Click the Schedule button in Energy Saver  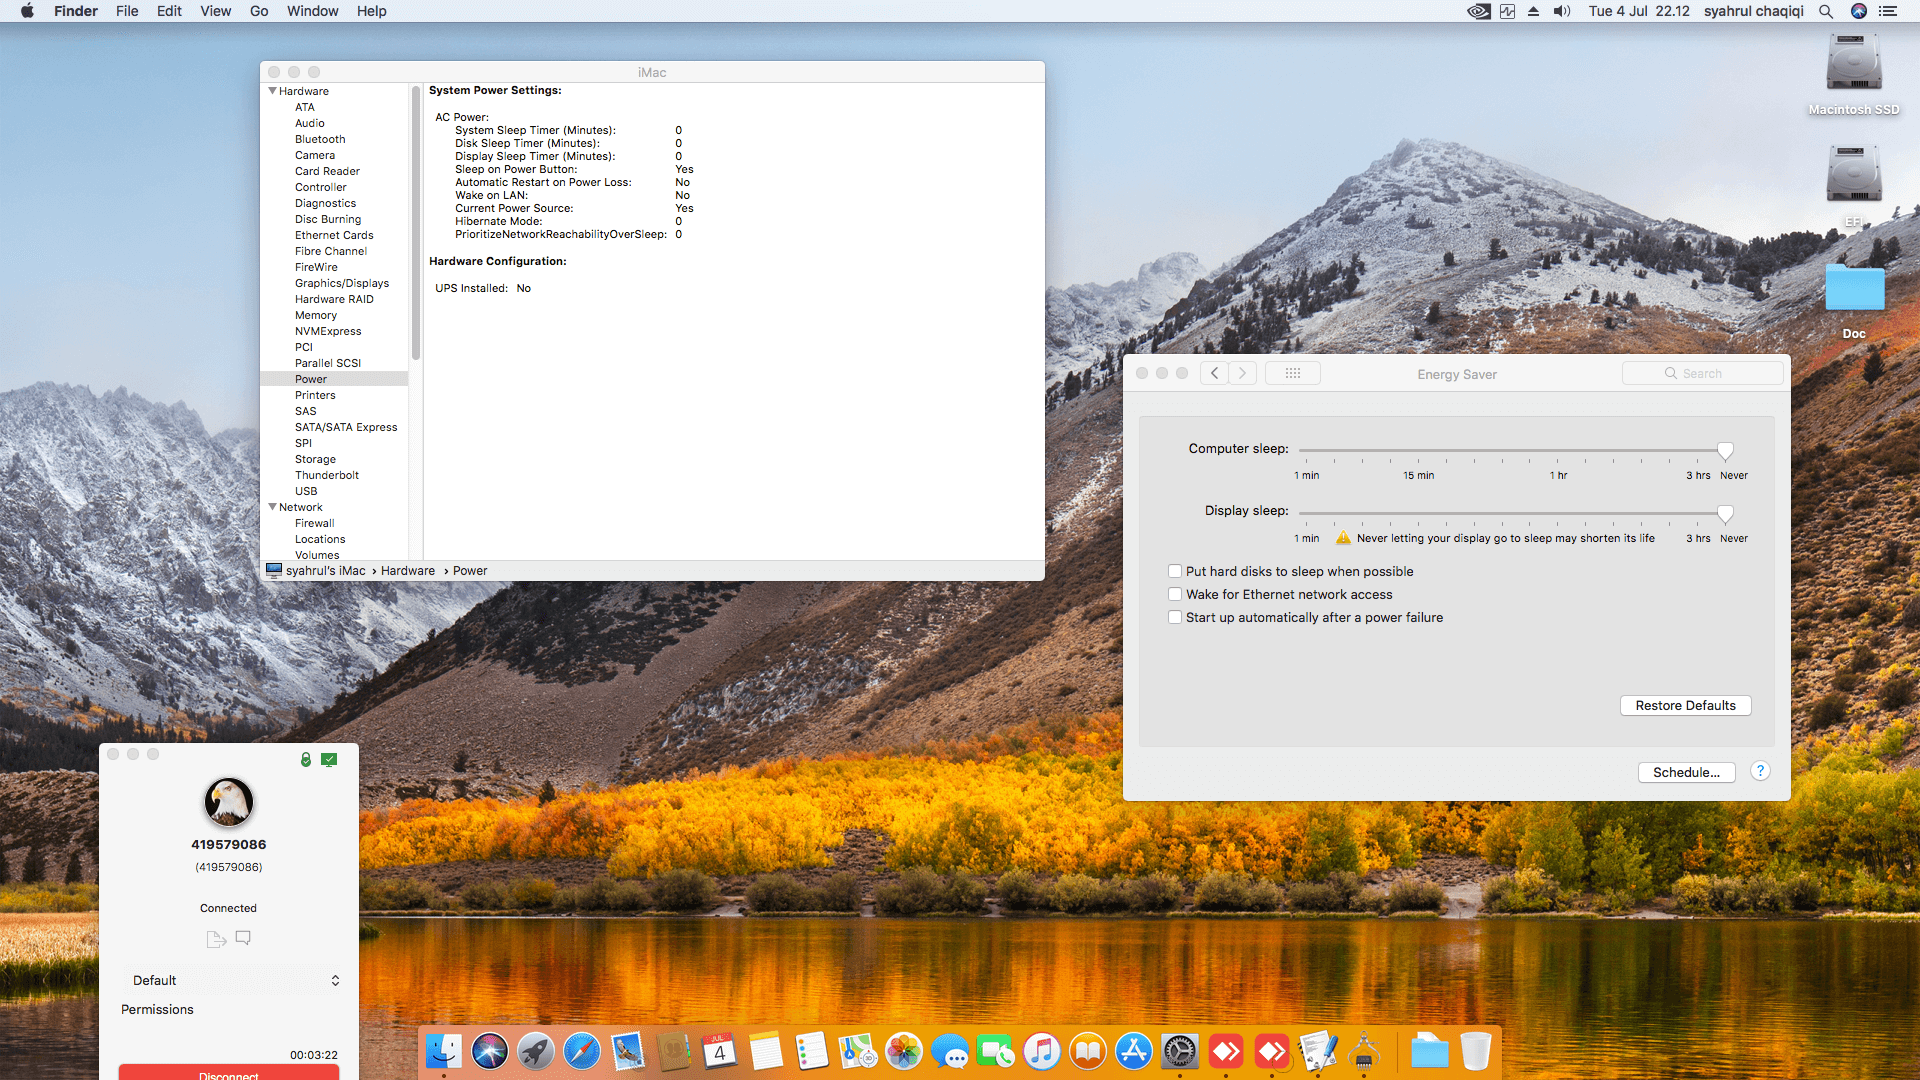[x=1686, y=772]
